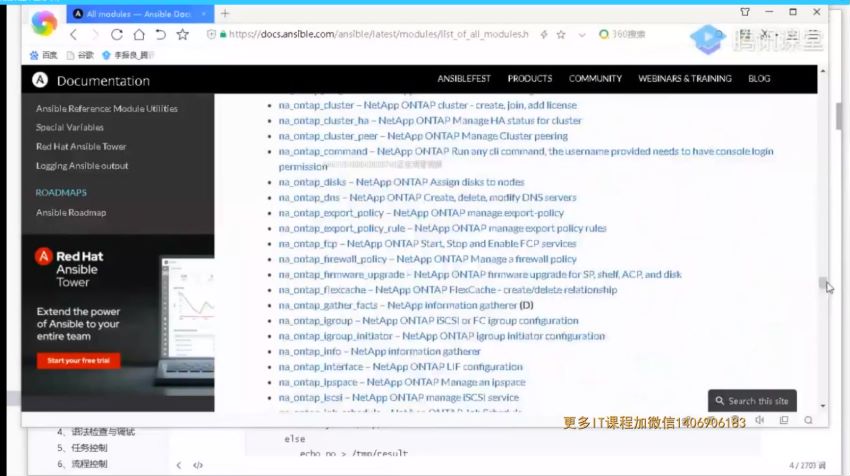Open the PRODUCTS menu item
The image size is (850, 476).
pos(530,79)
